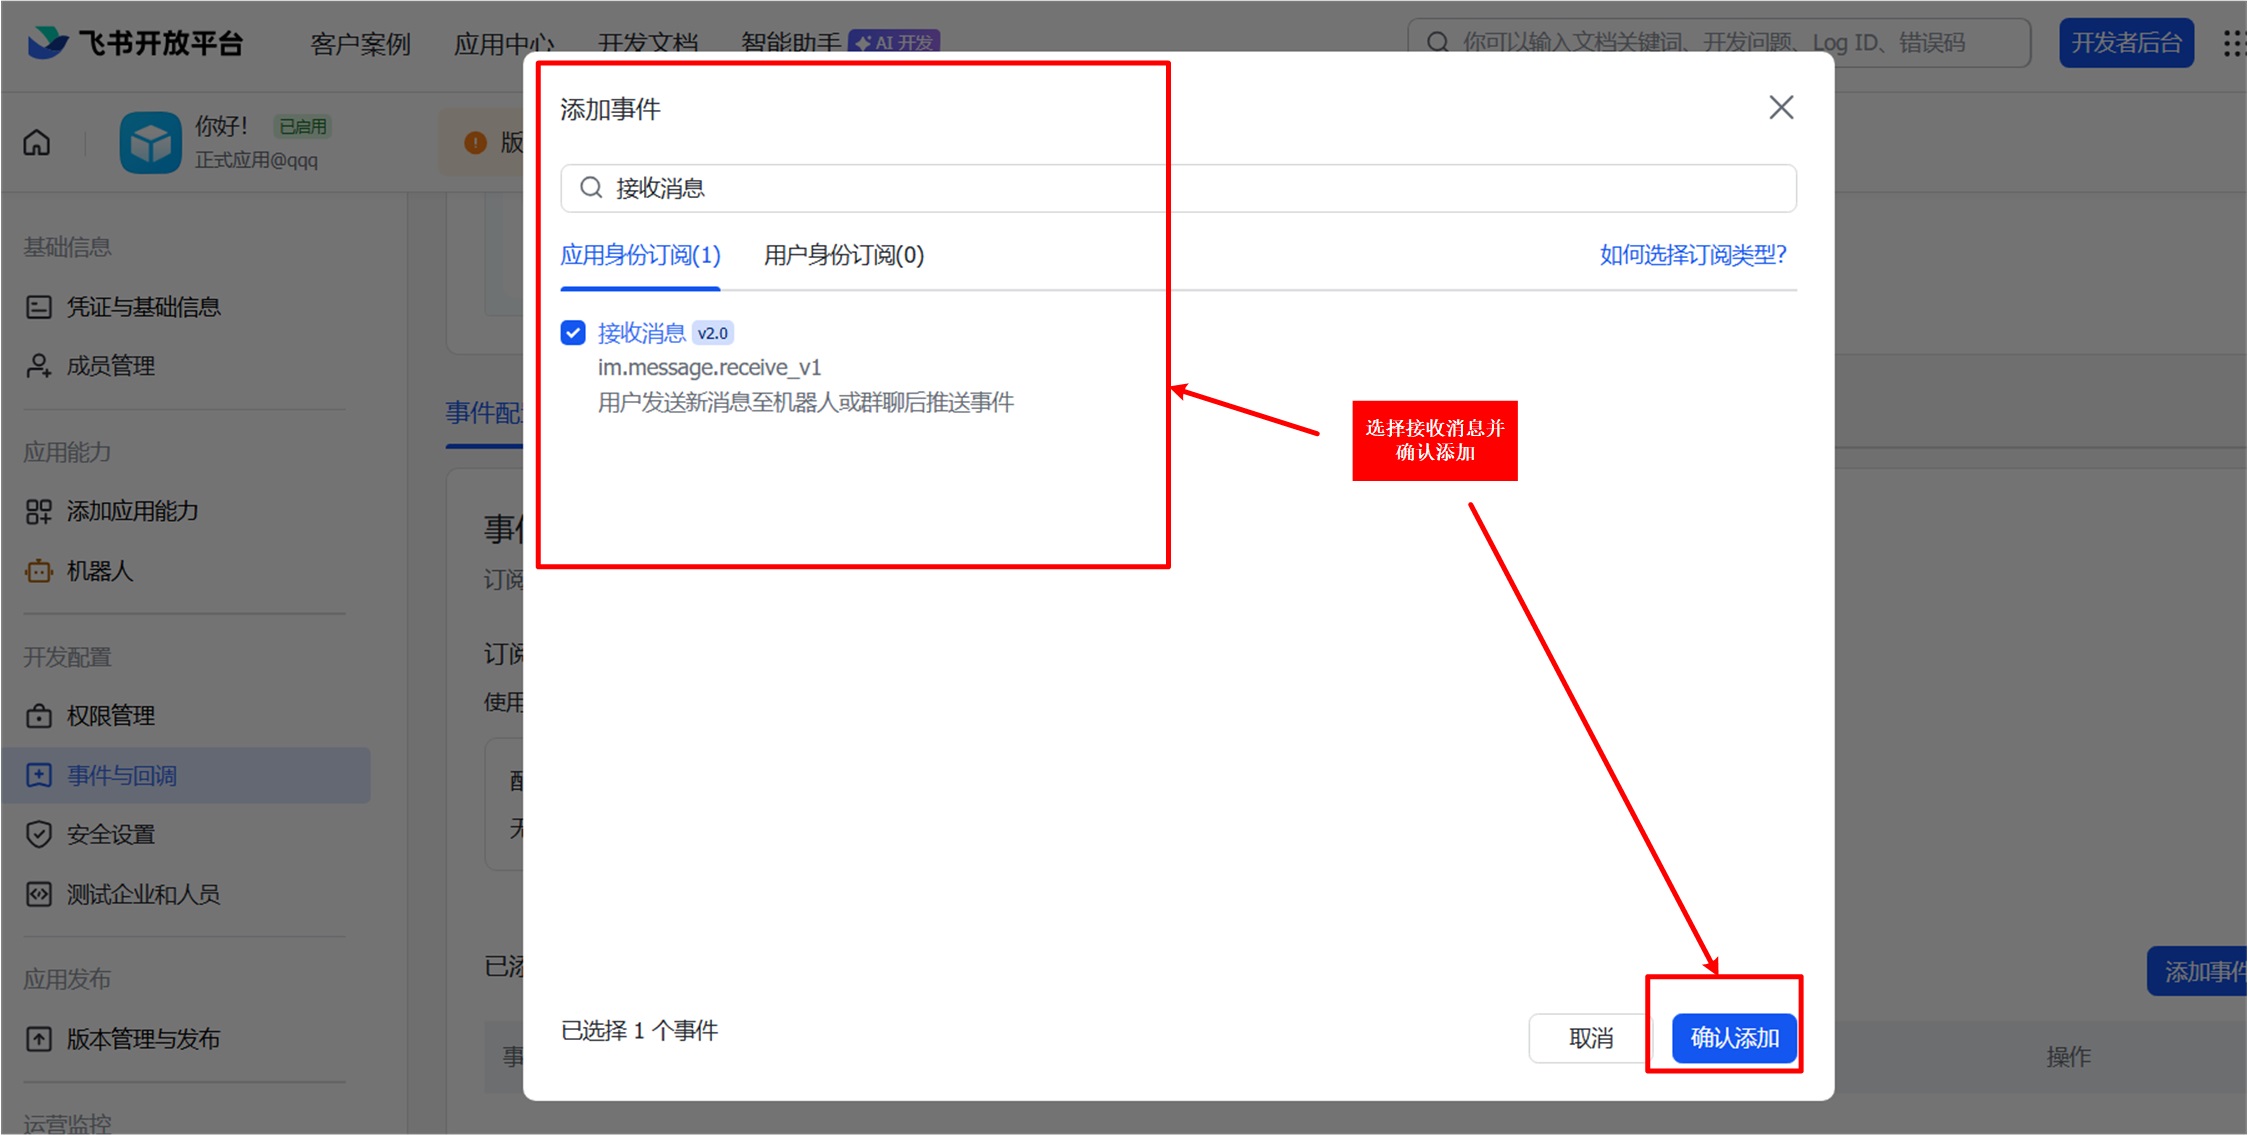Screen dimensions: 2248x1135
Task: Click 取消 cancel button
Action: [x=1590, y=1038]
